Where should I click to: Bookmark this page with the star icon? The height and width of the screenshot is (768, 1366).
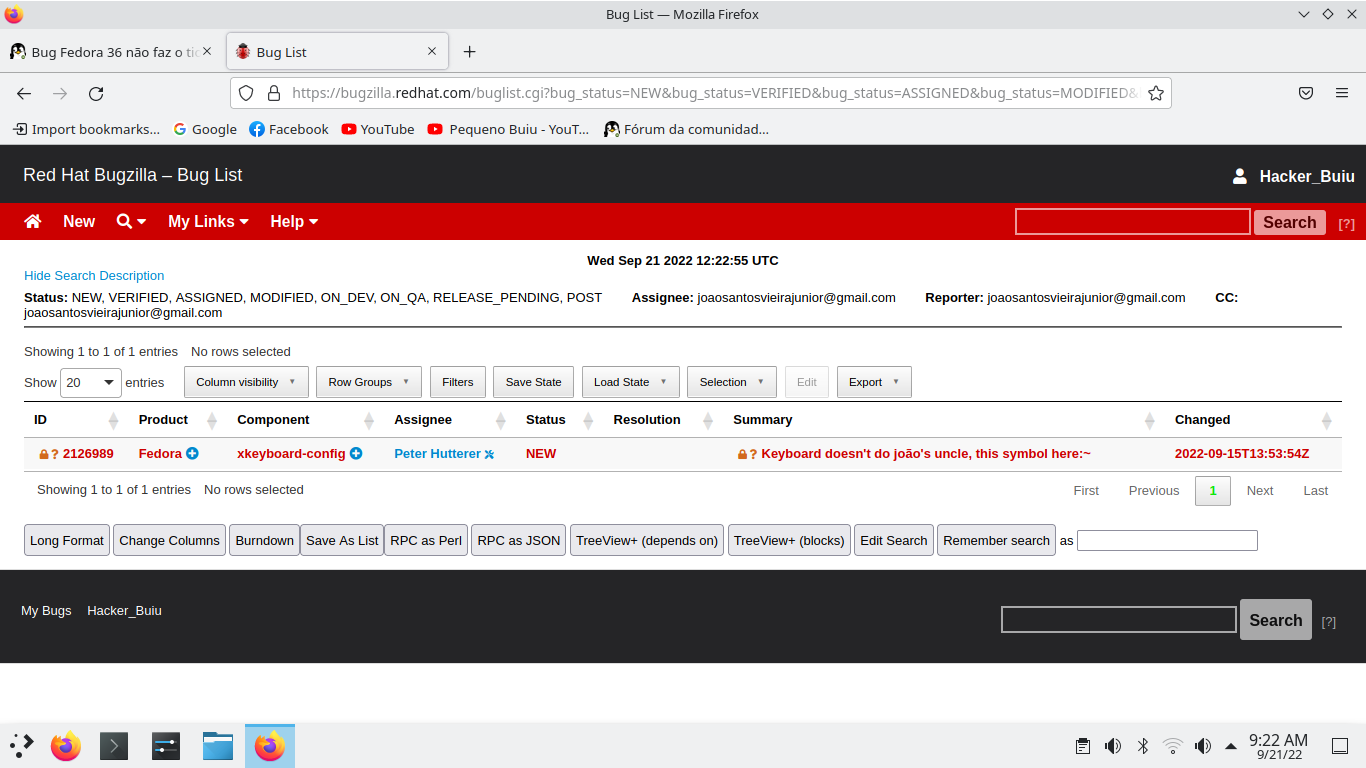pos(1156,93)
